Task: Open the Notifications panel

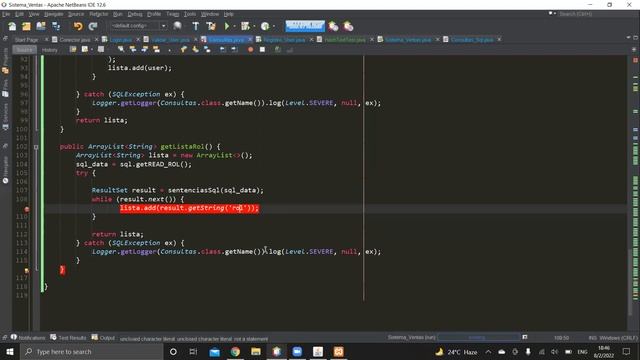Action: point(28,338)
